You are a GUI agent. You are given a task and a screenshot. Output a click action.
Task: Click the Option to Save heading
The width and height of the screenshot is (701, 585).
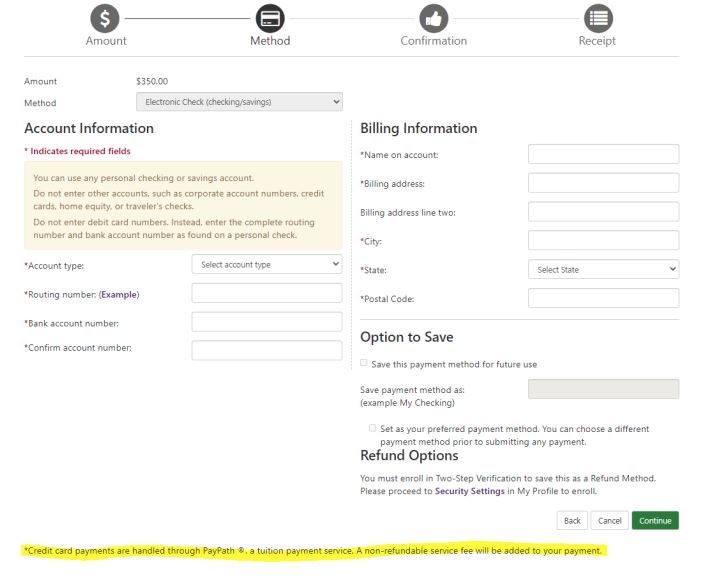[407, 337]
